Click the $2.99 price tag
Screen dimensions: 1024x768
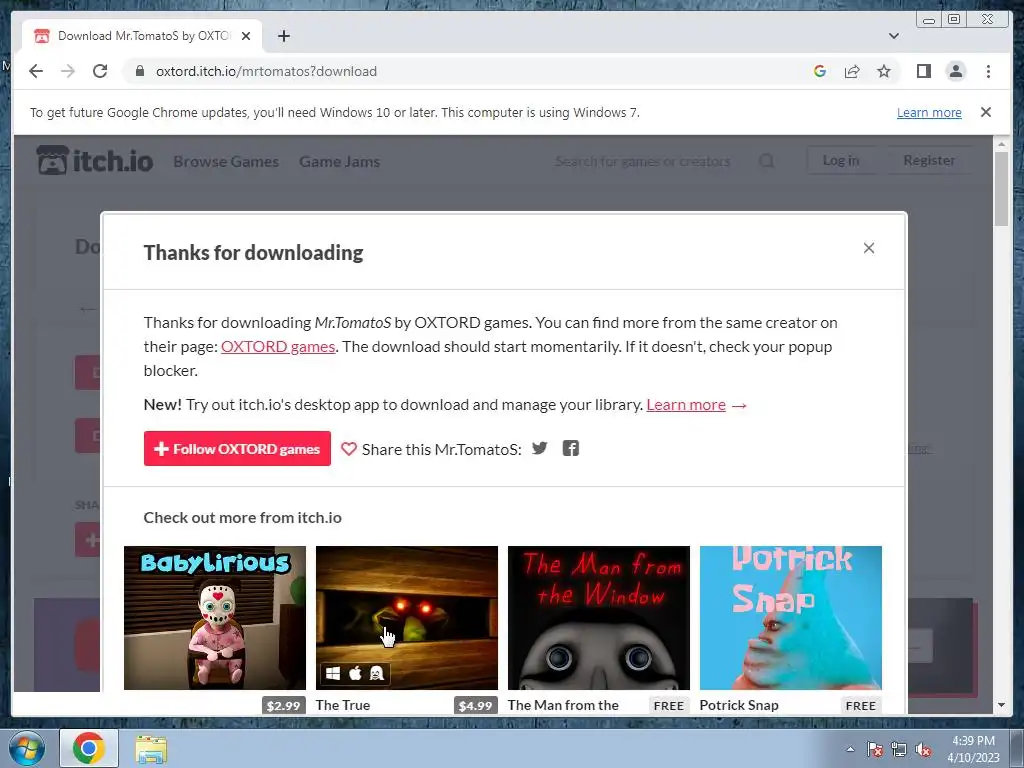(283, 705)
